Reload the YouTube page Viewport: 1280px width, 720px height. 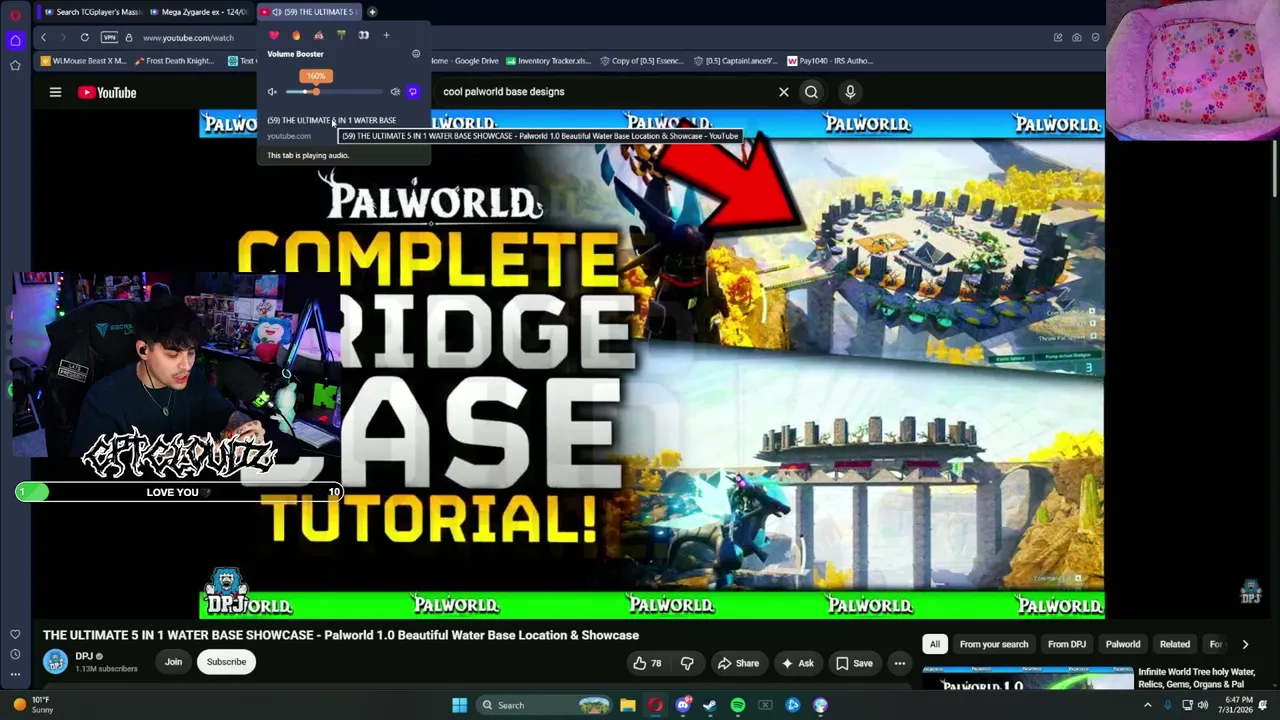point(85,37)
